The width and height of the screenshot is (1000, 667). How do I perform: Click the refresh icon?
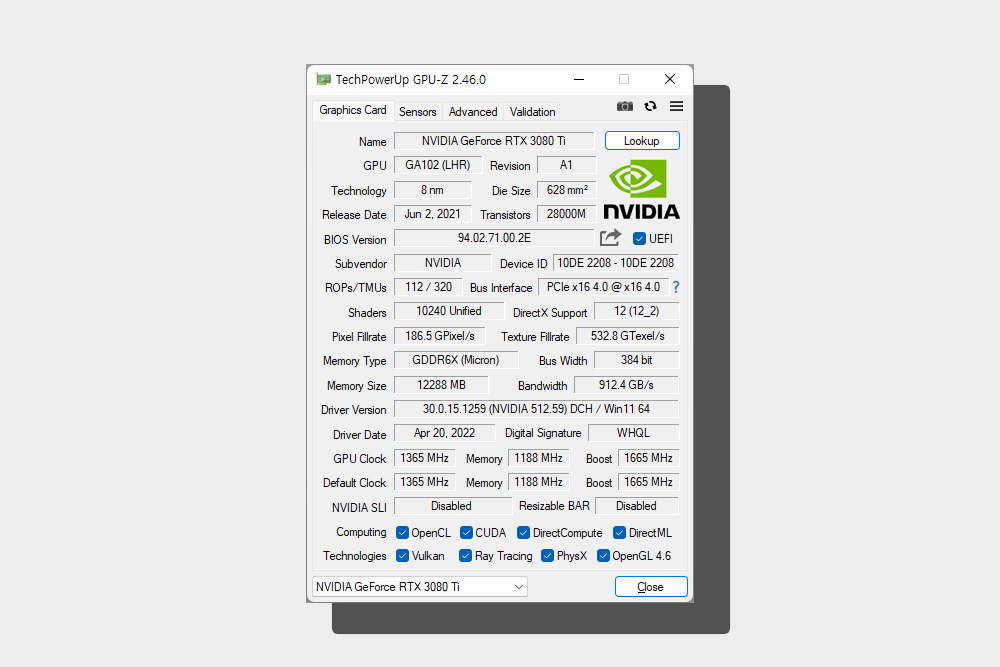[x=650, y=106]
